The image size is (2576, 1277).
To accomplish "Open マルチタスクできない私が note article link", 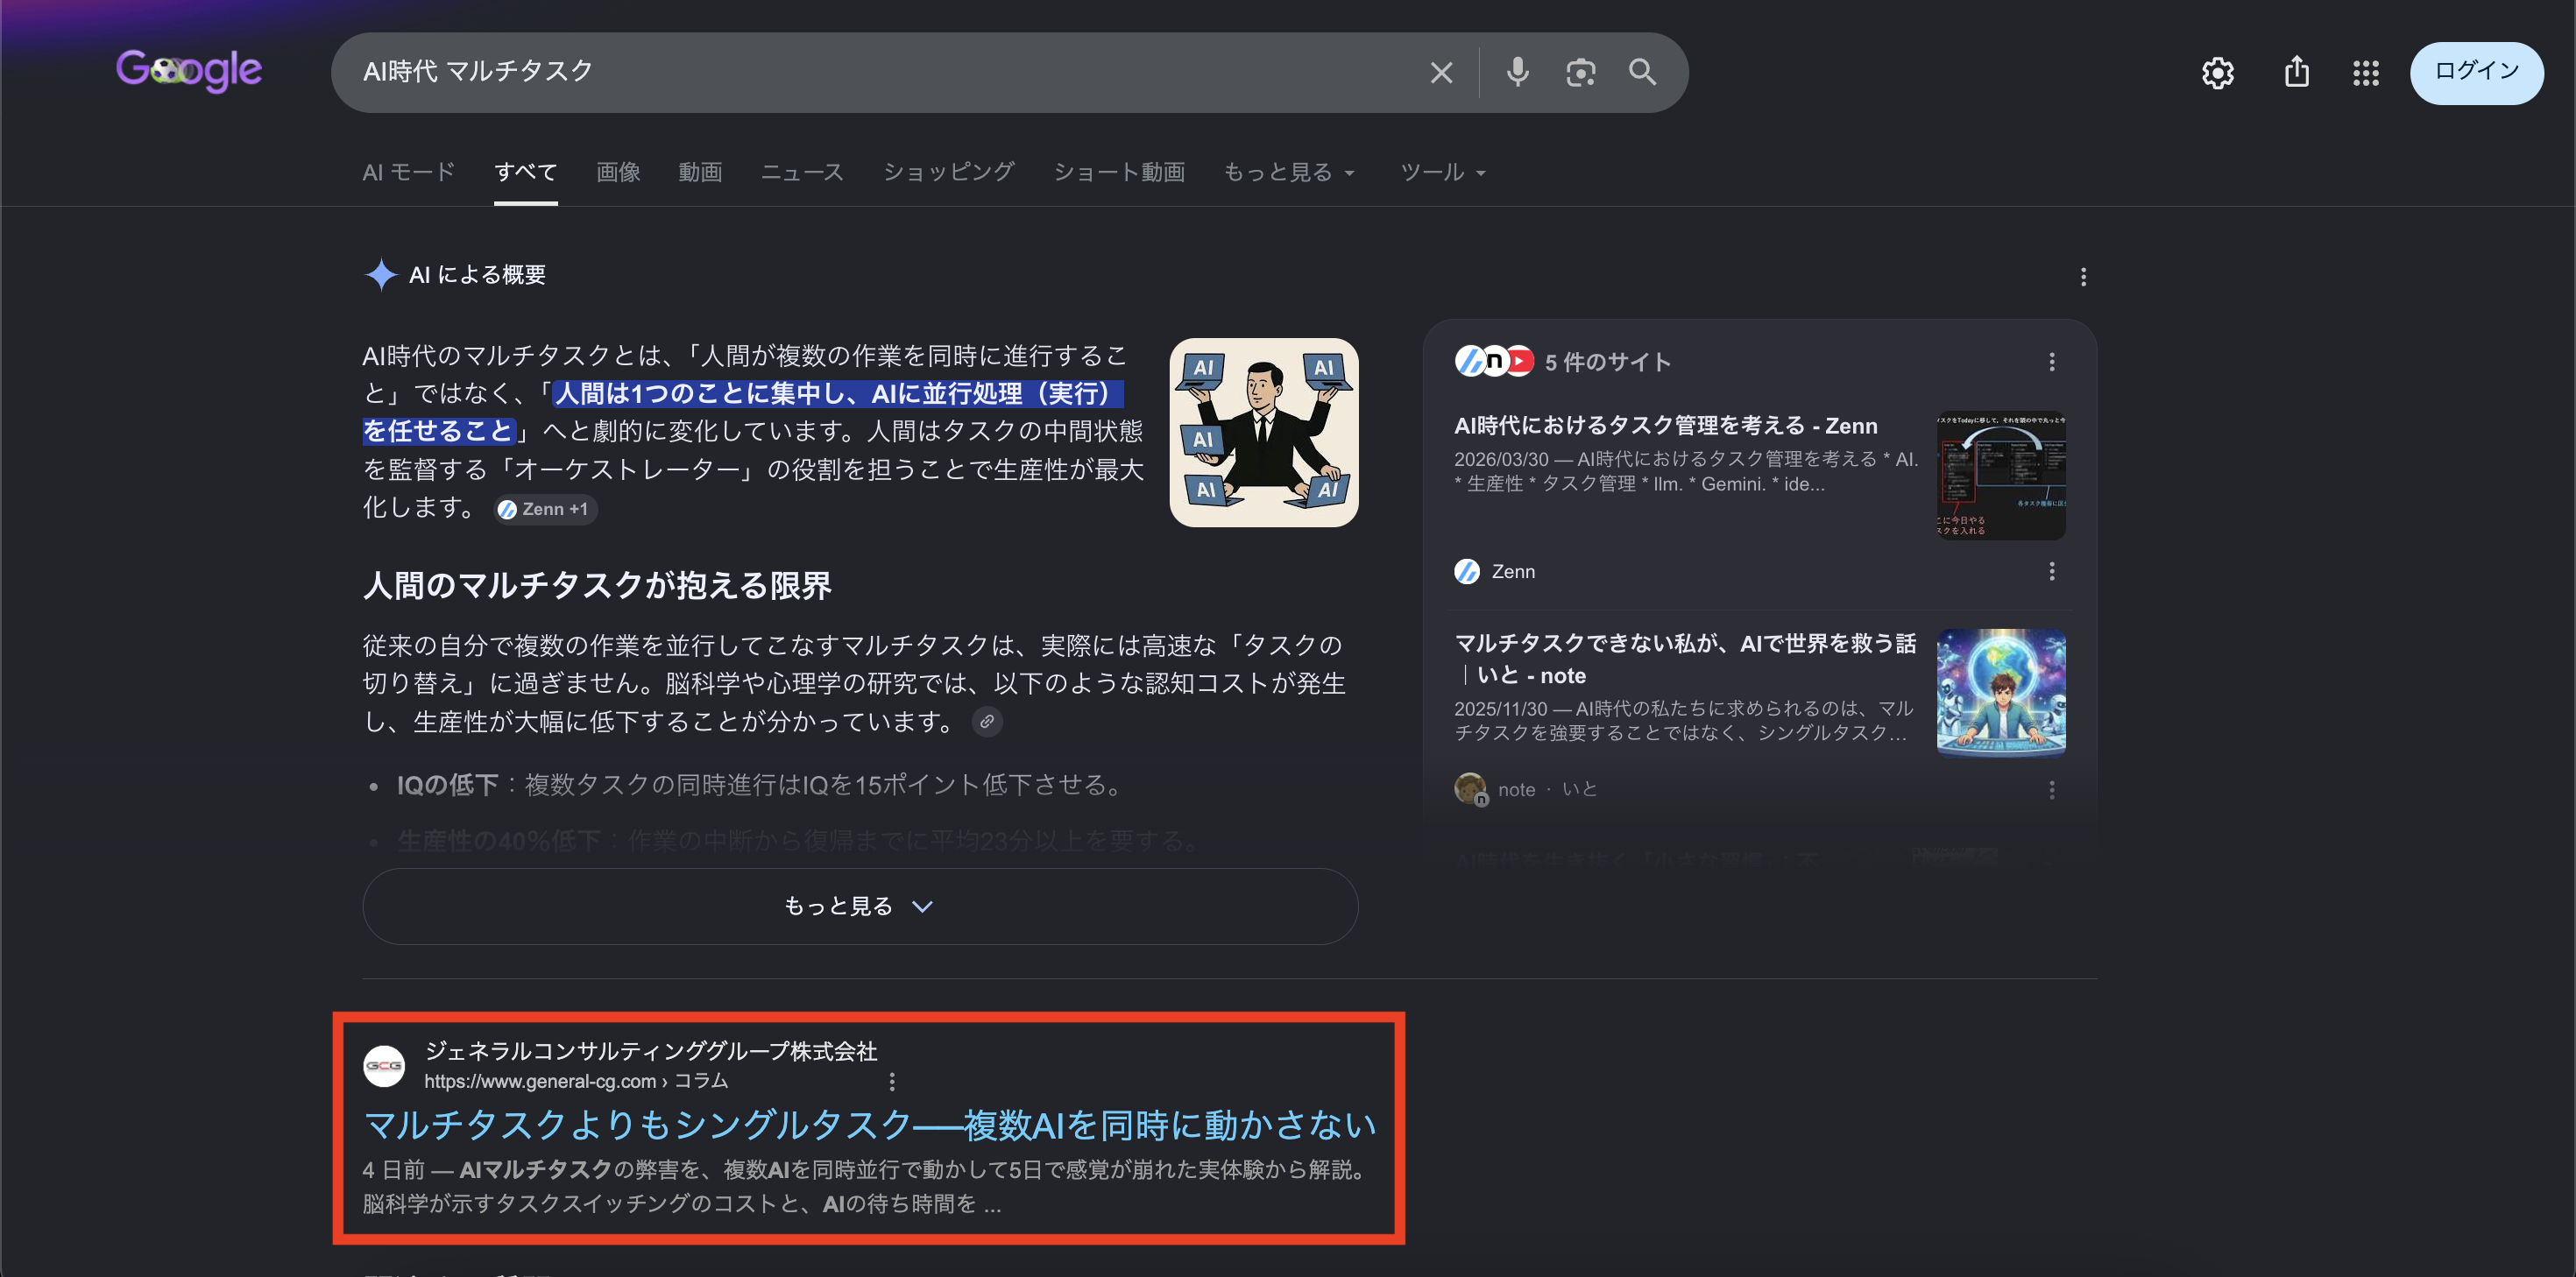I will [x=1685, y=659].
